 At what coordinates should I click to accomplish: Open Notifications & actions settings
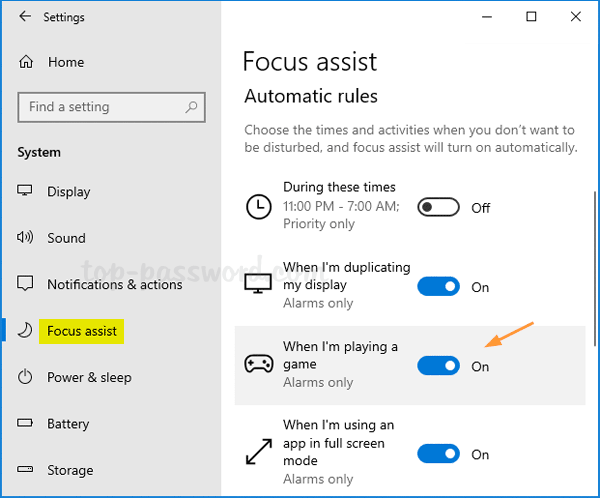point(114,284)
